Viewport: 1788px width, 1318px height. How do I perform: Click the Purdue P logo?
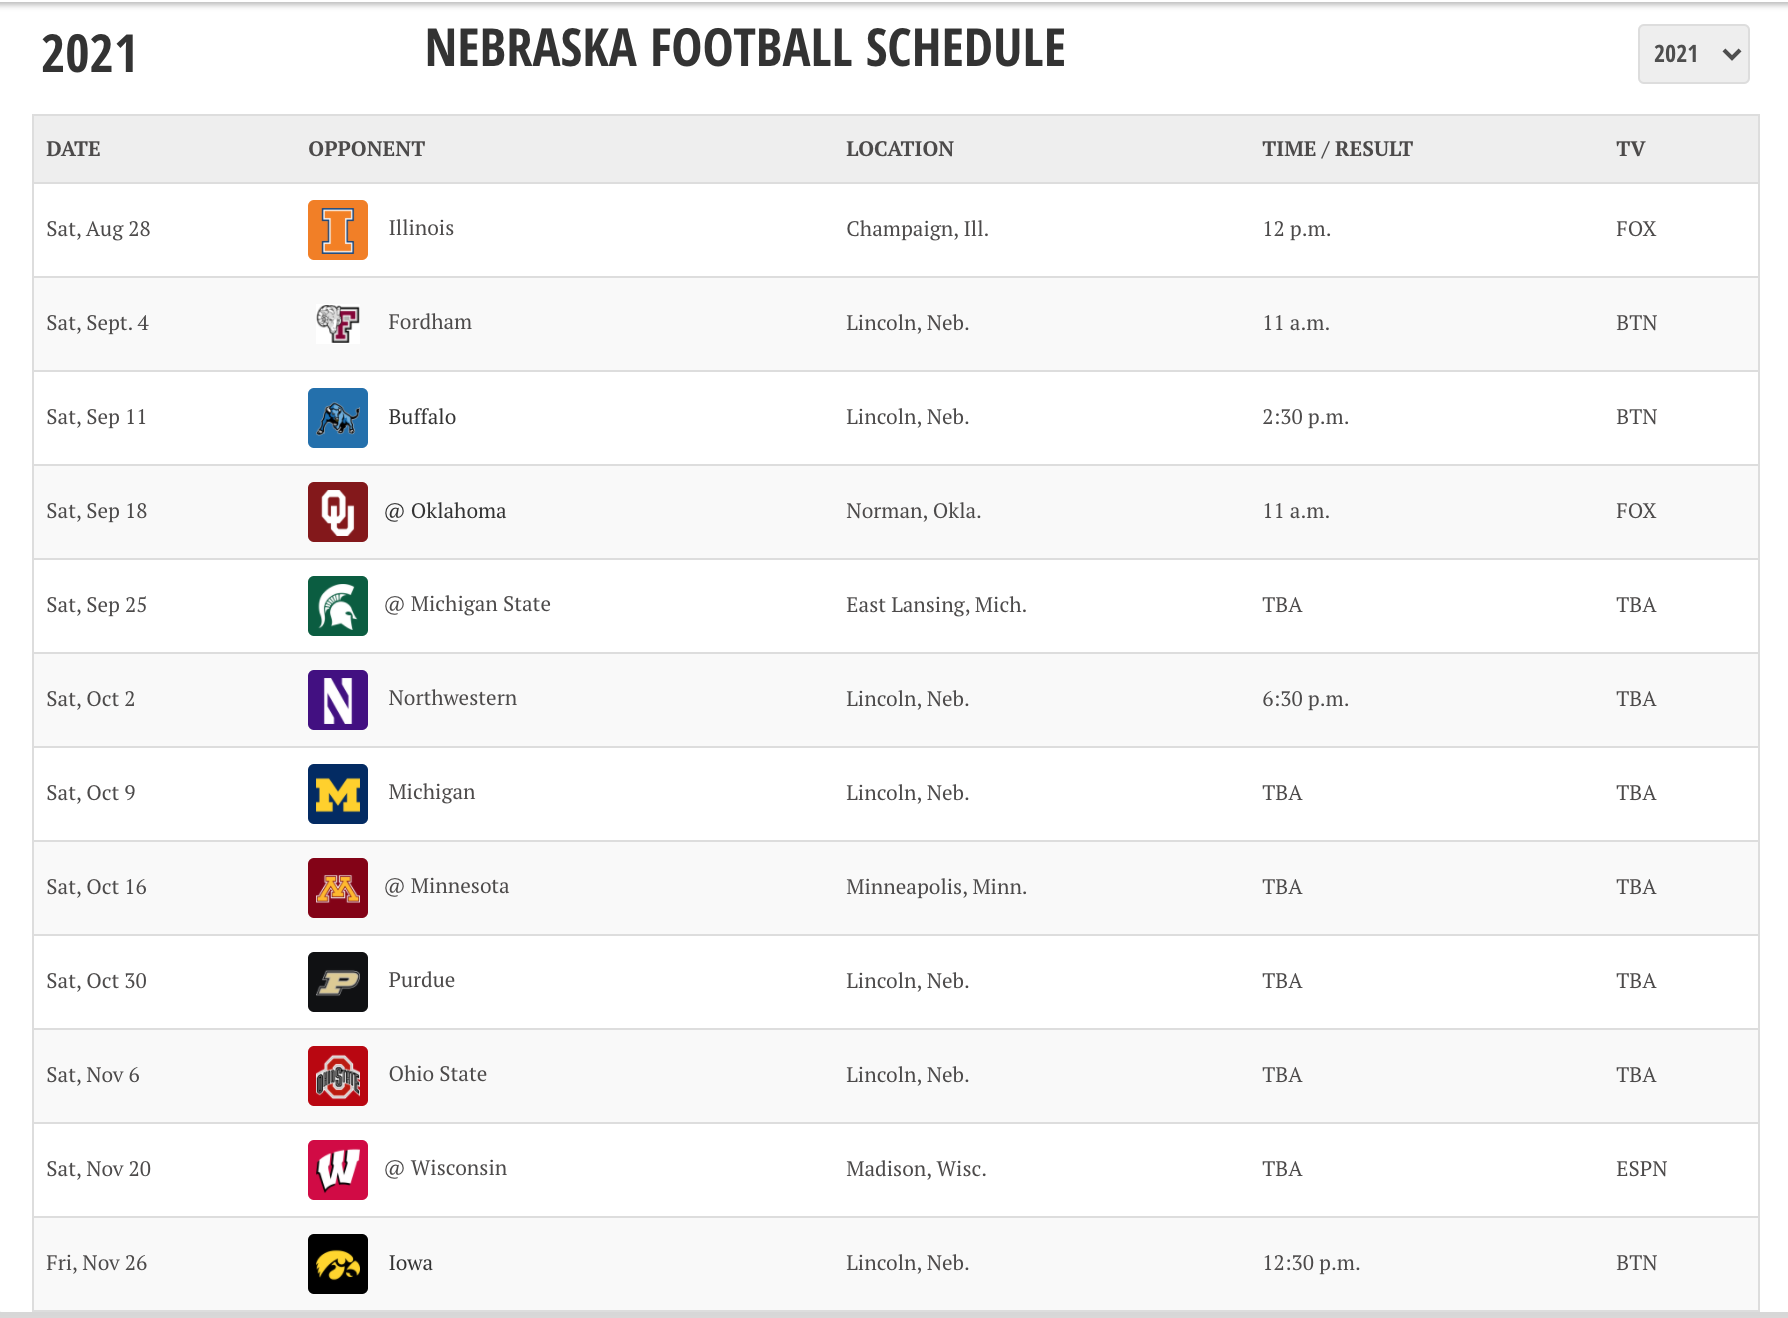[338, 982]
